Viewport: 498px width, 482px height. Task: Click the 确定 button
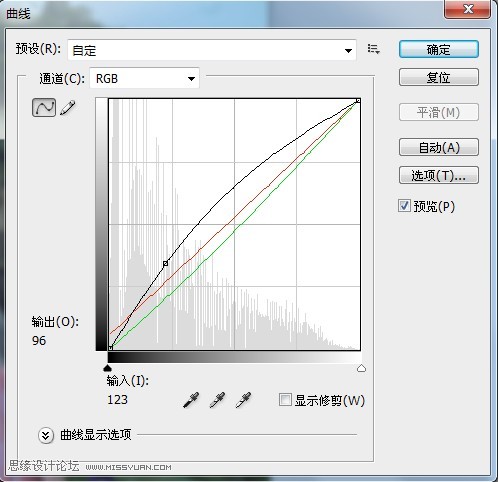(x=439, y=49)
